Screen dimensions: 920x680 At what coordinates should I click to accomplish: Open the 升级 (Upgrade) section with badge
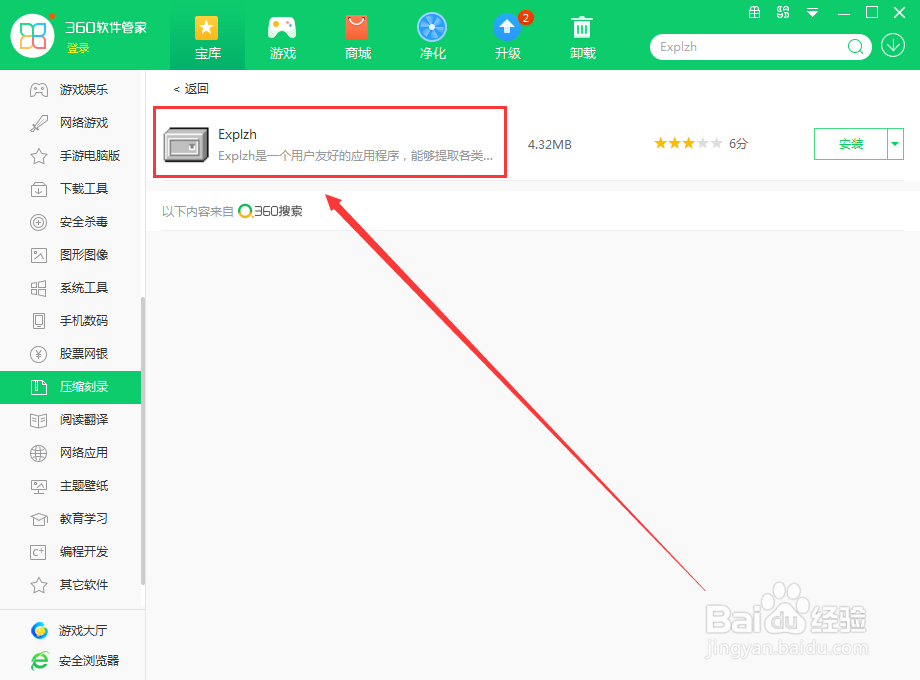pyautogui.click(x=507, y=36)
